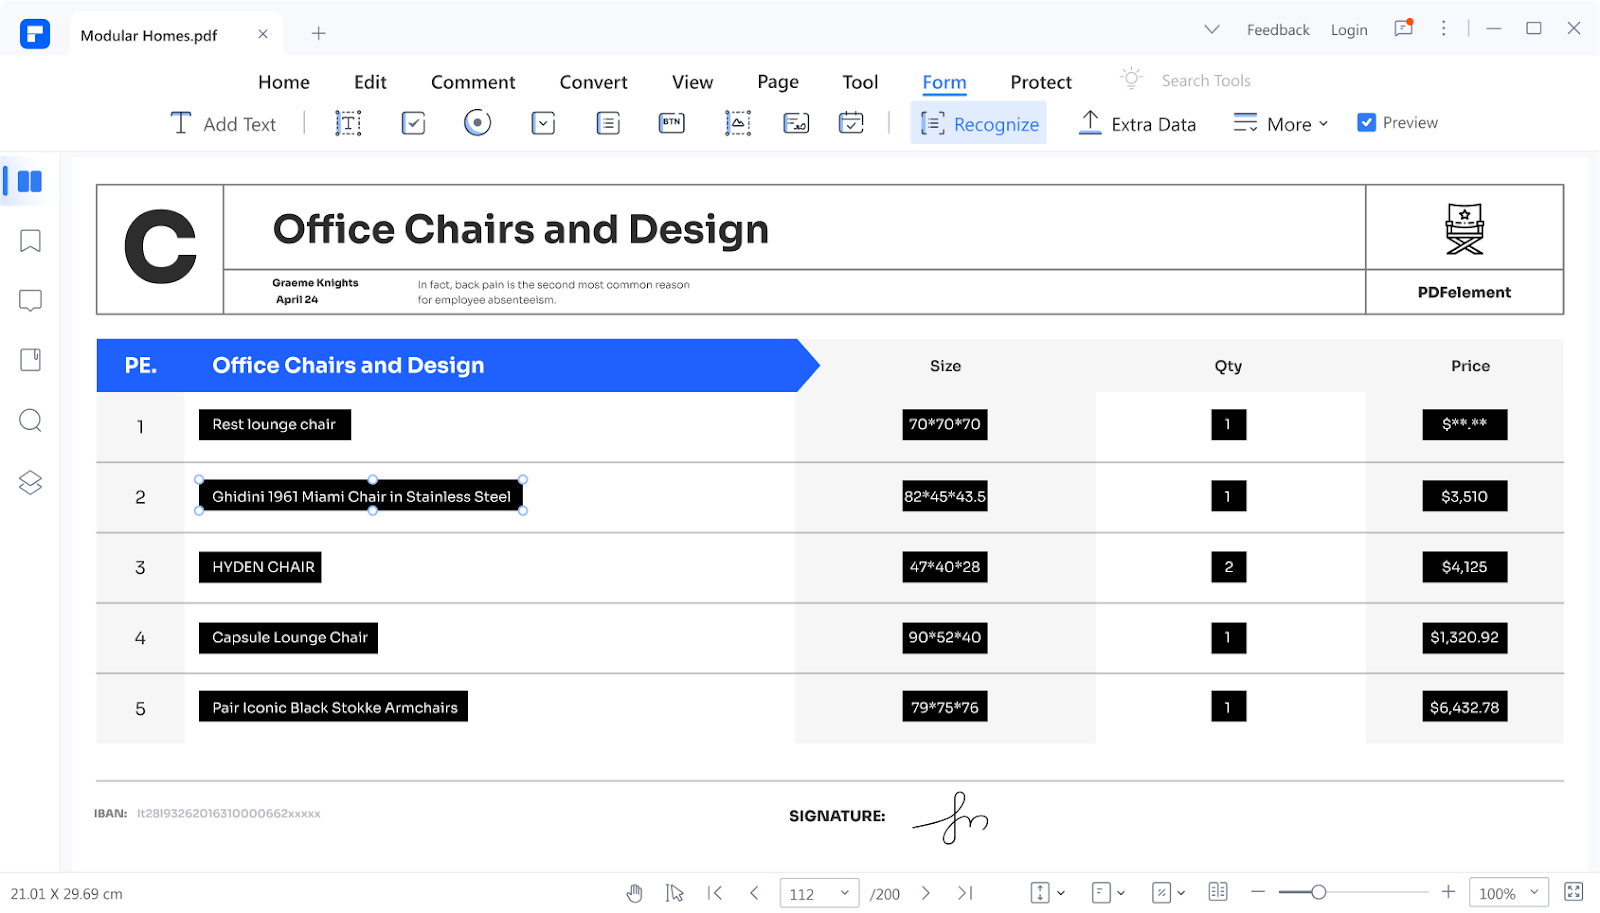1600x913 pixels.
Task: Open the page number dropdown
Action: (x=844, y=893)
